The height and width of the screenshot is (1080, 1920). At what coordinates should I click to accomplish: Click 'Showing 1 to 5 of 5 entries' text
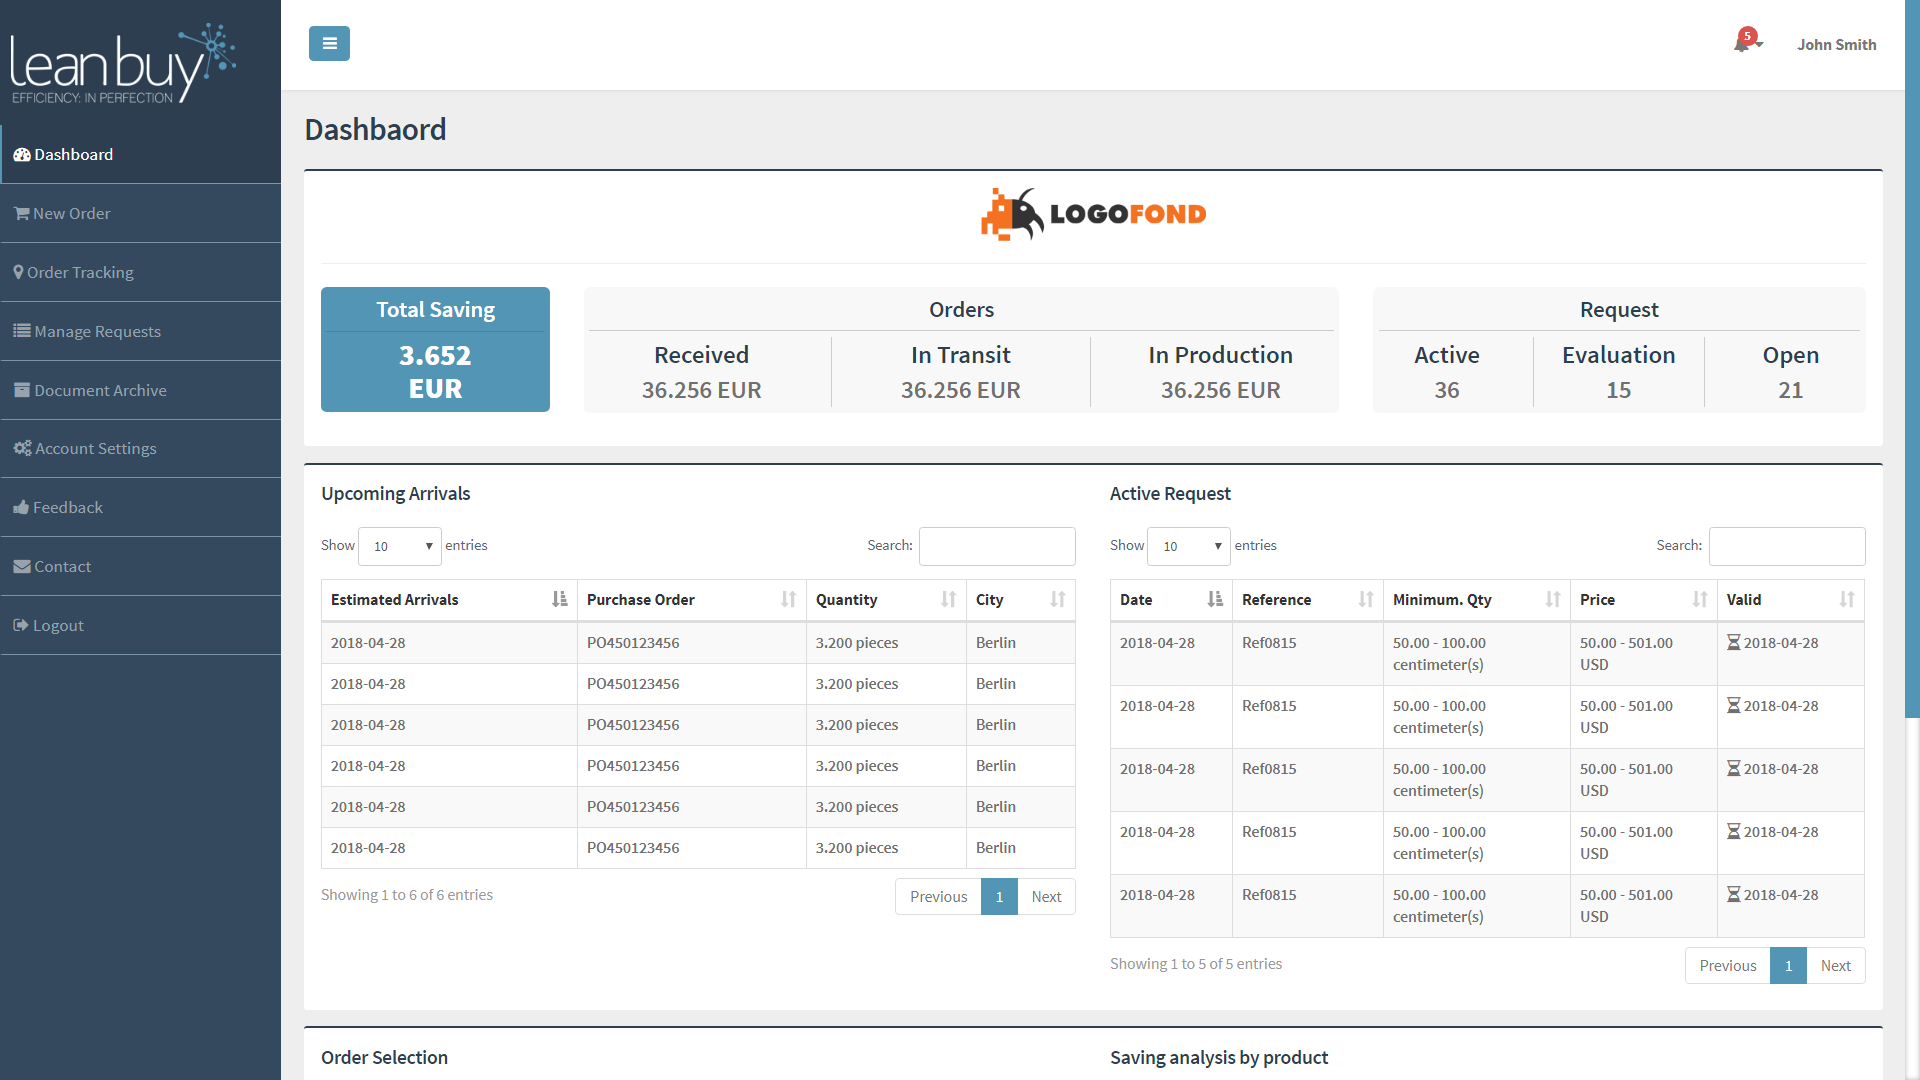coord(1196,964)
